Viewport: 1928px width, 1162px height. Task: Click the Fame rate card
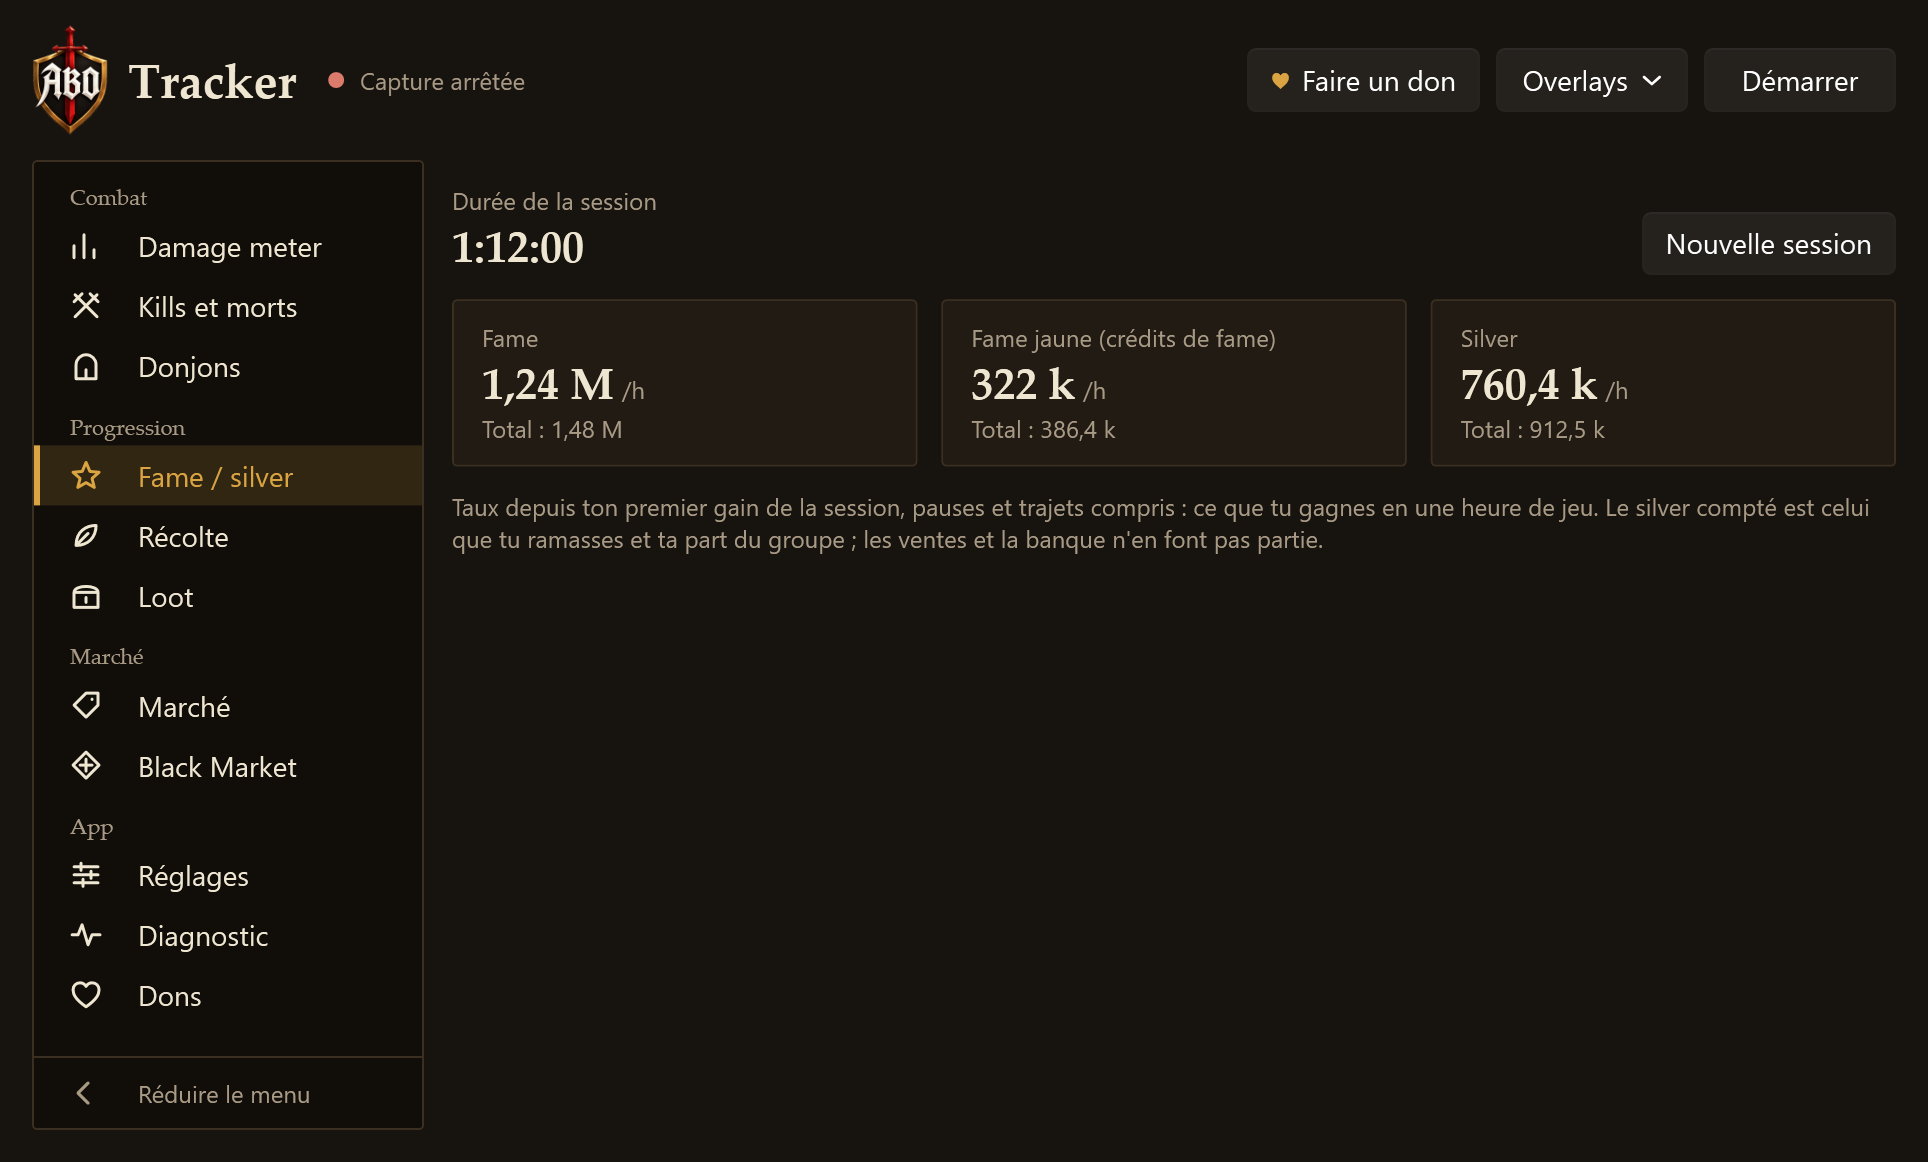tap(684, 383)
